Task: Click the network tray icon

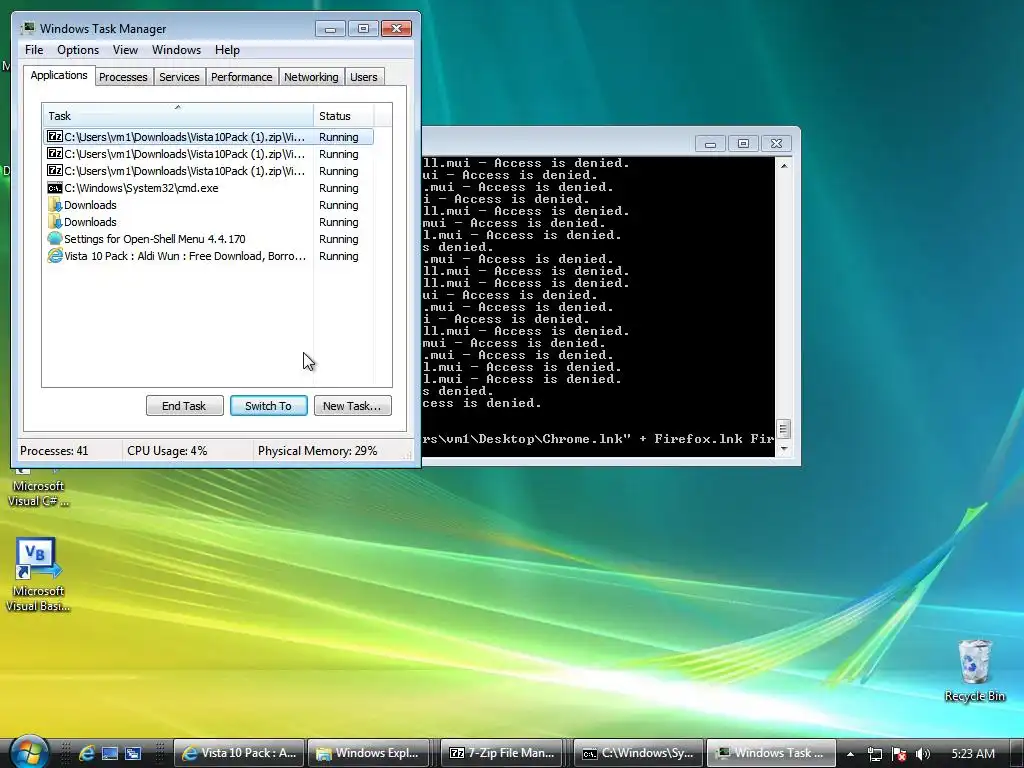Action: click(x=874, y=754)
